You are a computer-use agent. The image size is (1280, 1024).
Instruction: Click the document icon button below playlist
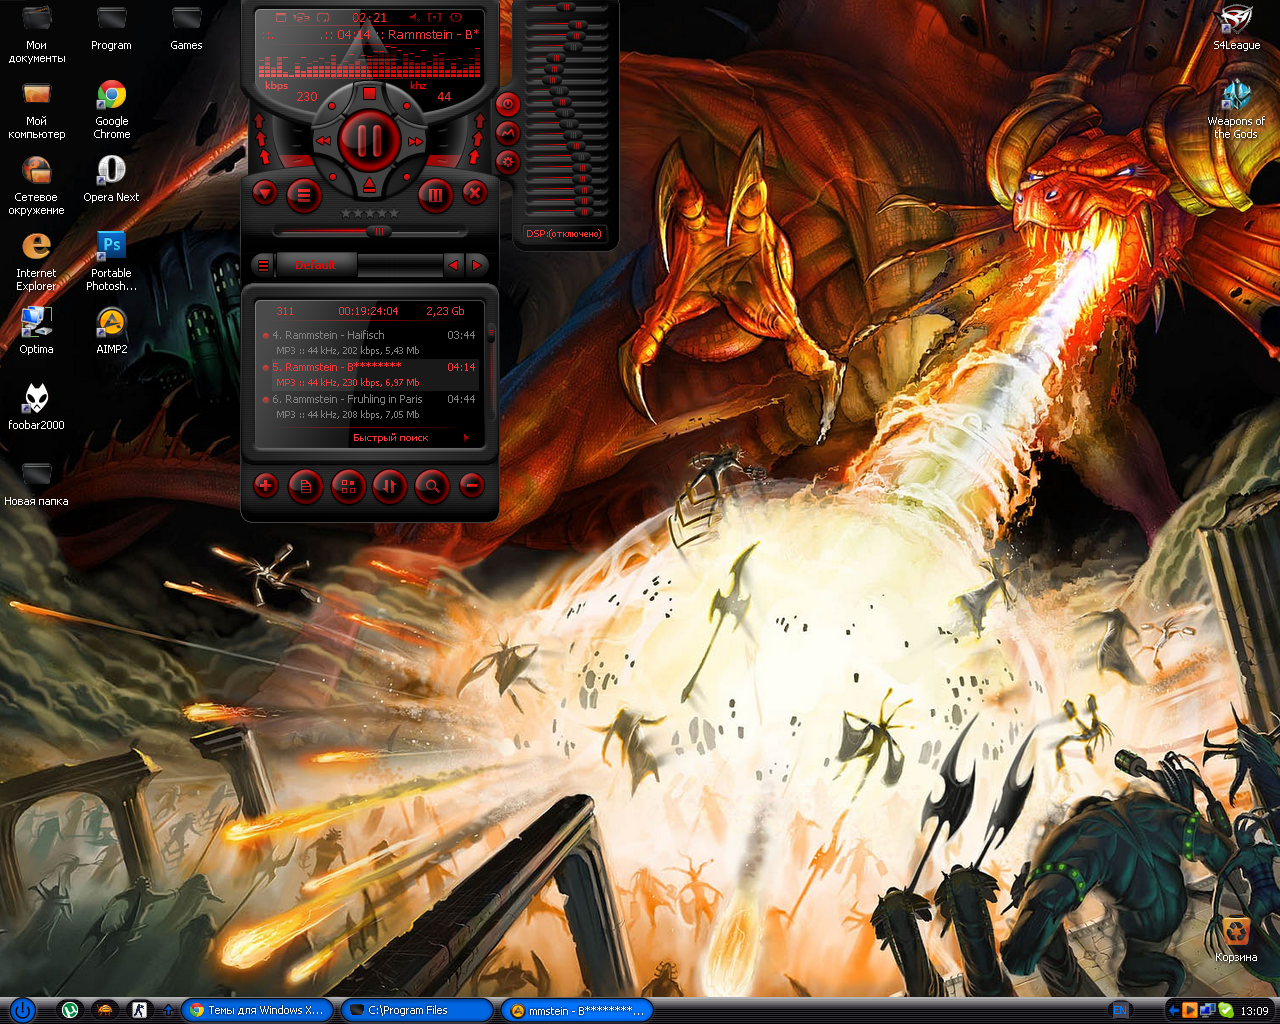point(306,487)
